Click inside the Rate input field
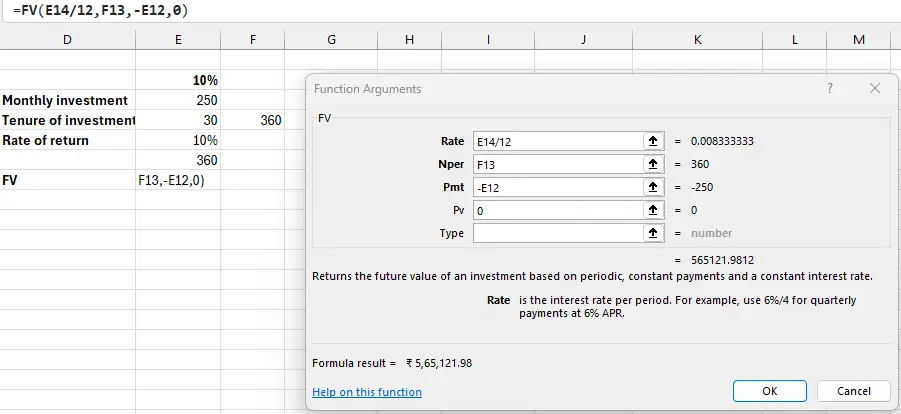The width and height of the screenshot is (901, 414). [x=555, y=141]
